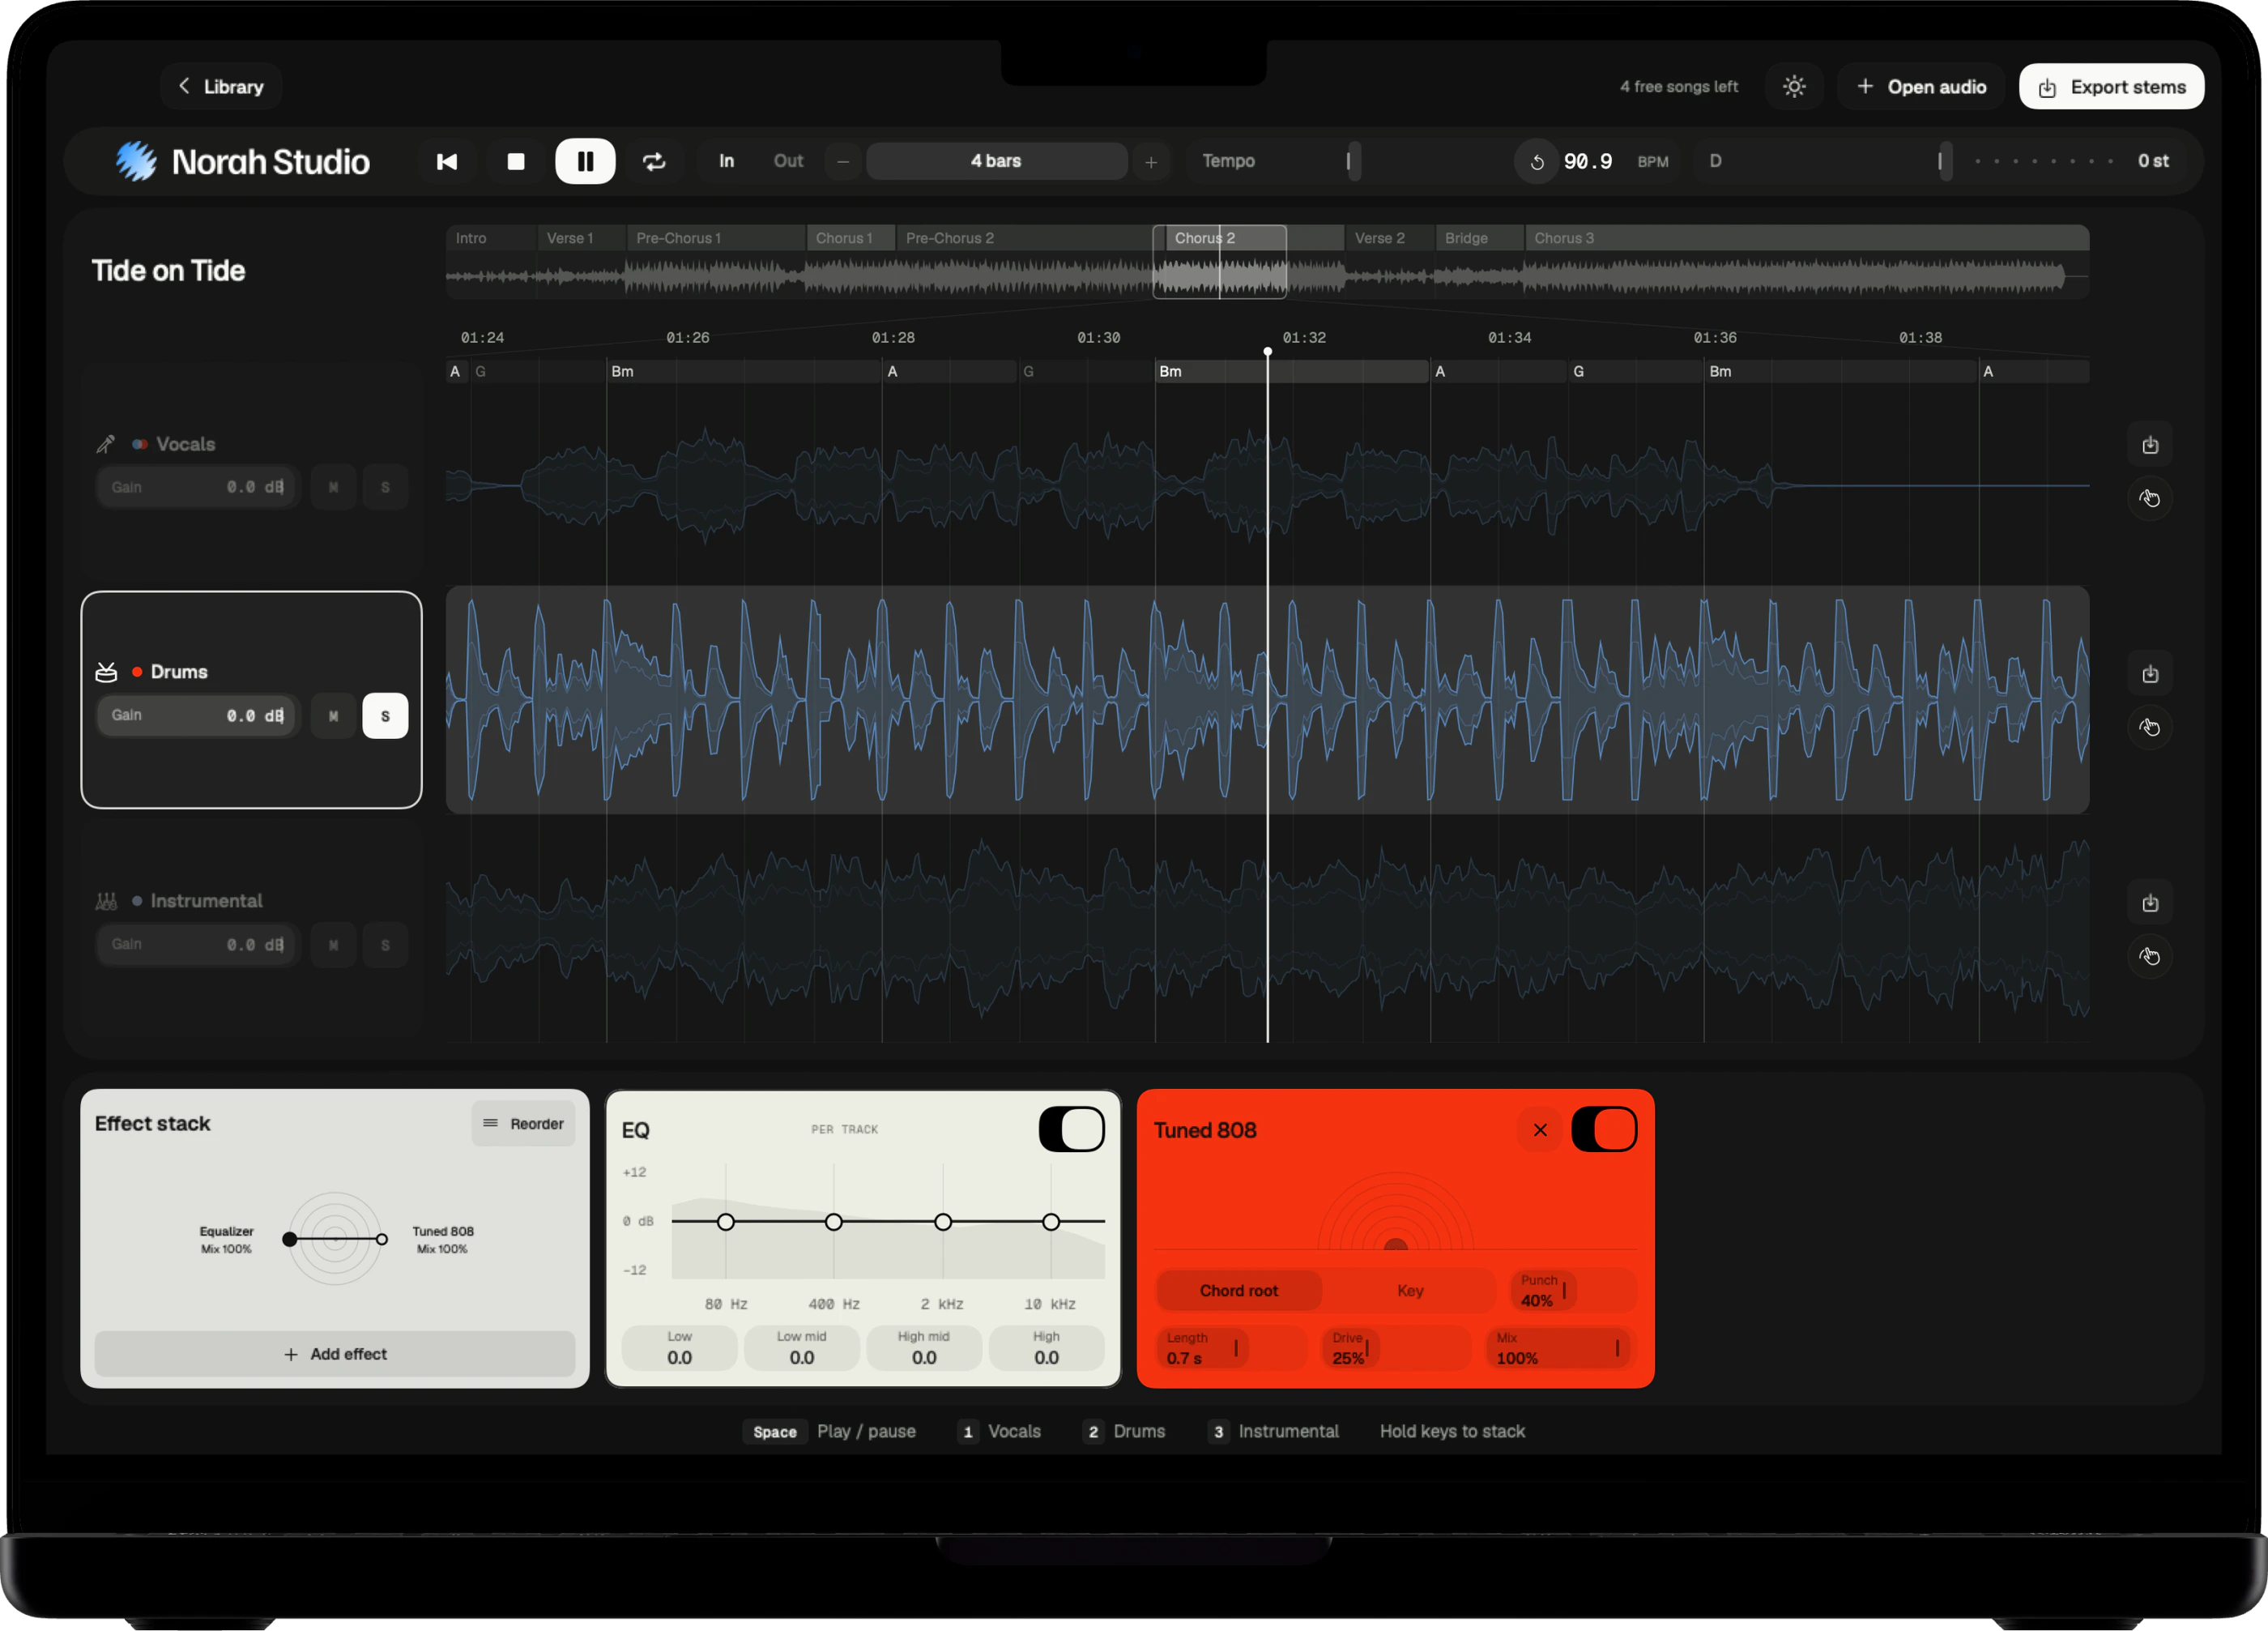Jump to the Bridge section
The height and width of the screenshot is (1631, 2268).
pos(1480,238)
